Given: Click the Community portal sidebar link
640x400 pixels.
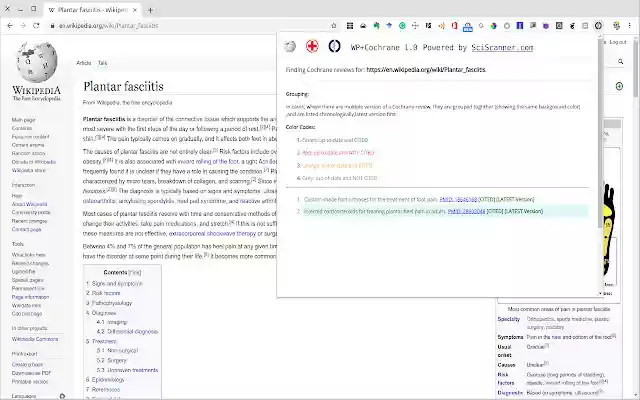Looking at the screenshot, I should (x=31, y=213).
